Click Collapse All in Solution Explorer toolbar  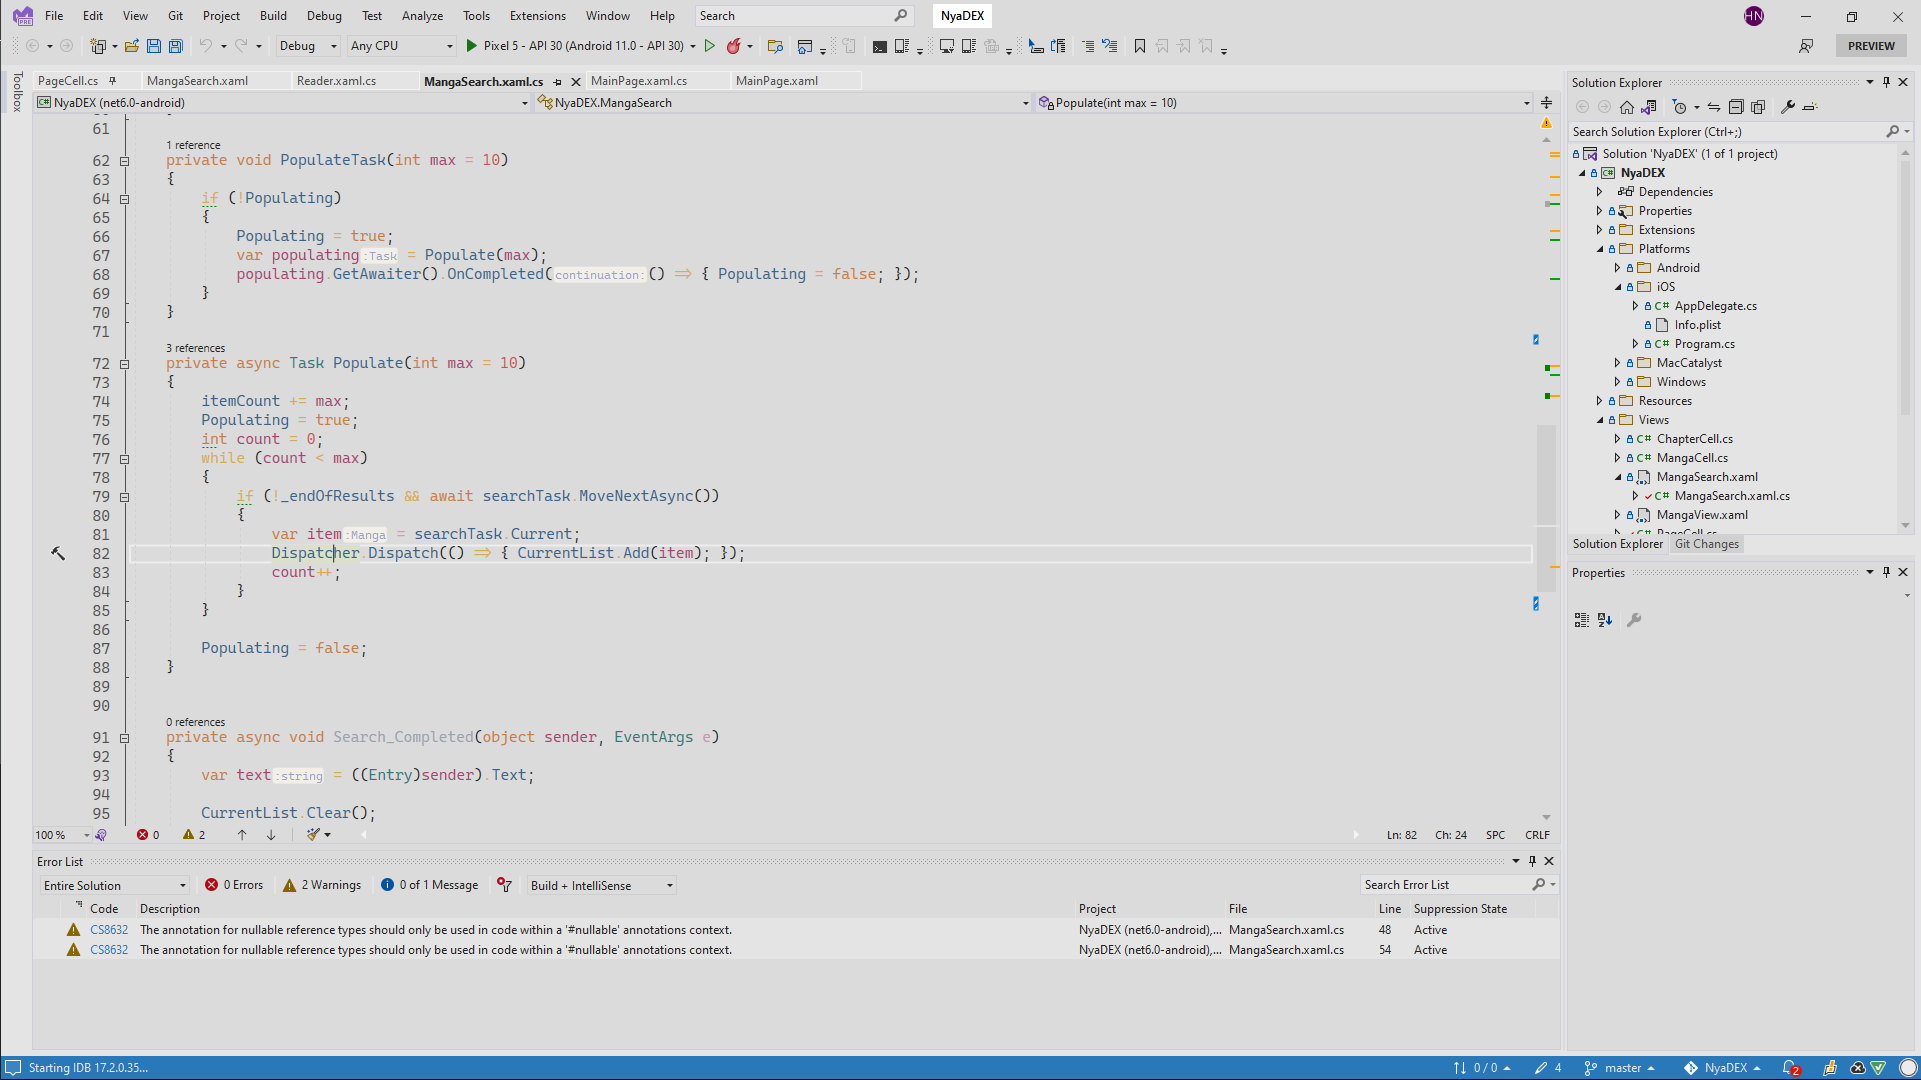1736,107
